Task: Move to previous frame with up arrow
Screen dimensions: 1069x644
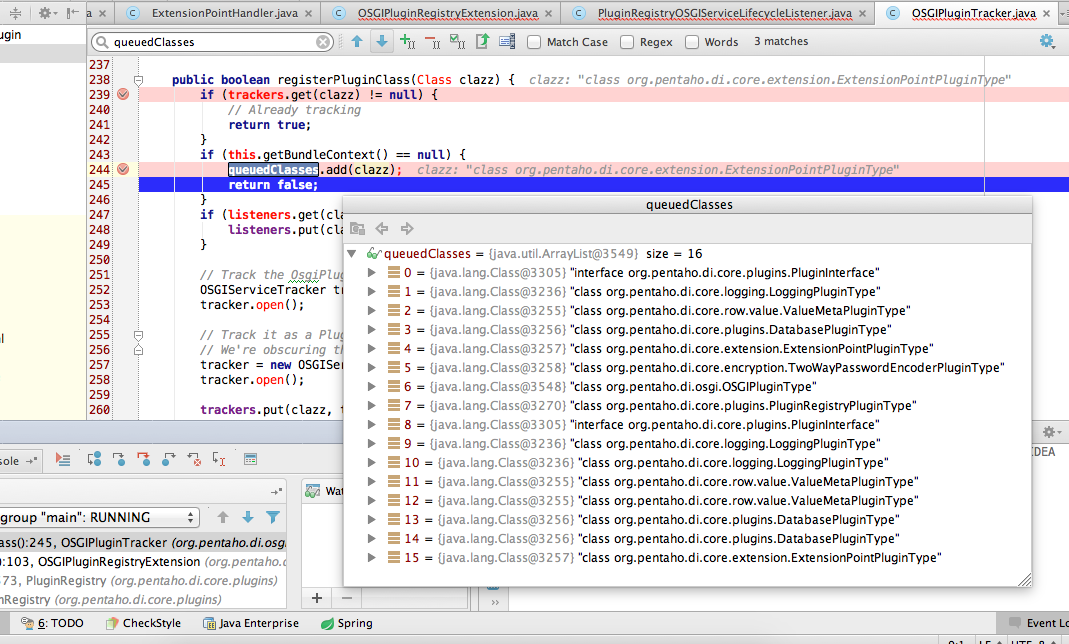Action: click(x=223, y=518)
